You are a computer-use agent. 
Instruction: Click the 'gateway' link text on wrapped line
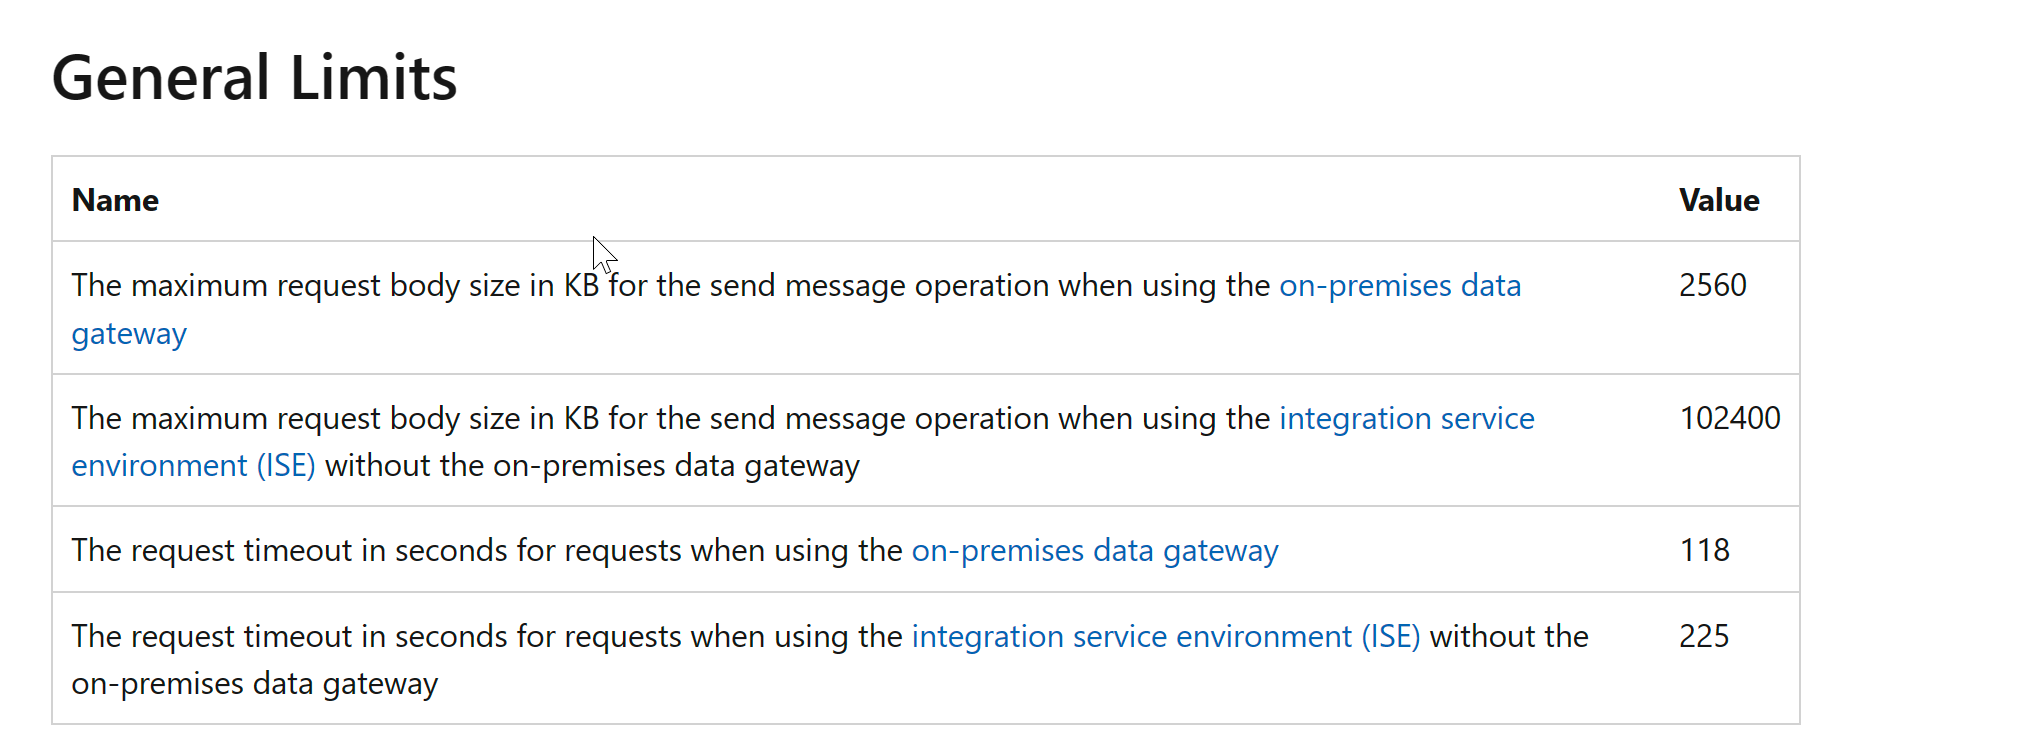(x=129, y=334)
